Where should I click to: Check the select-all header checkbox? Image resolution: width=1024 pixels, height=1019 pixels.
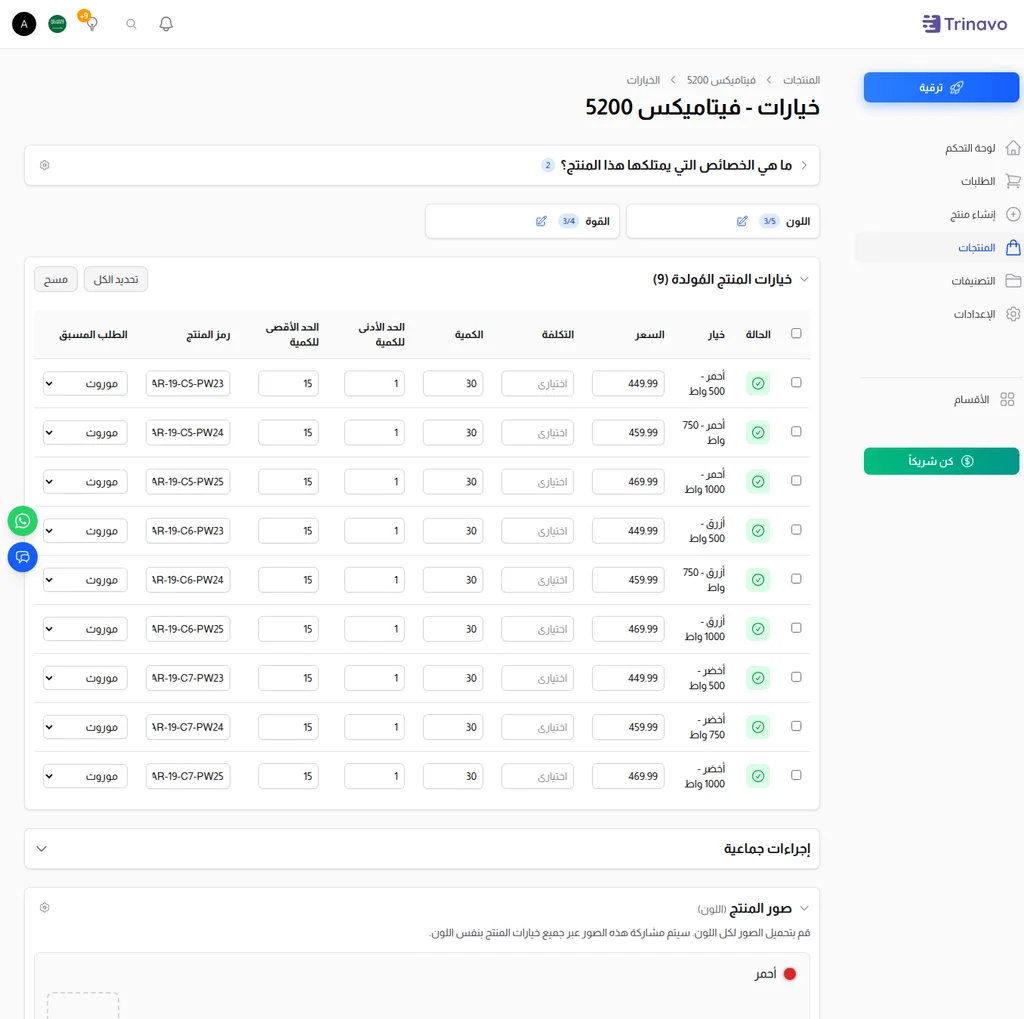[796, 333]
